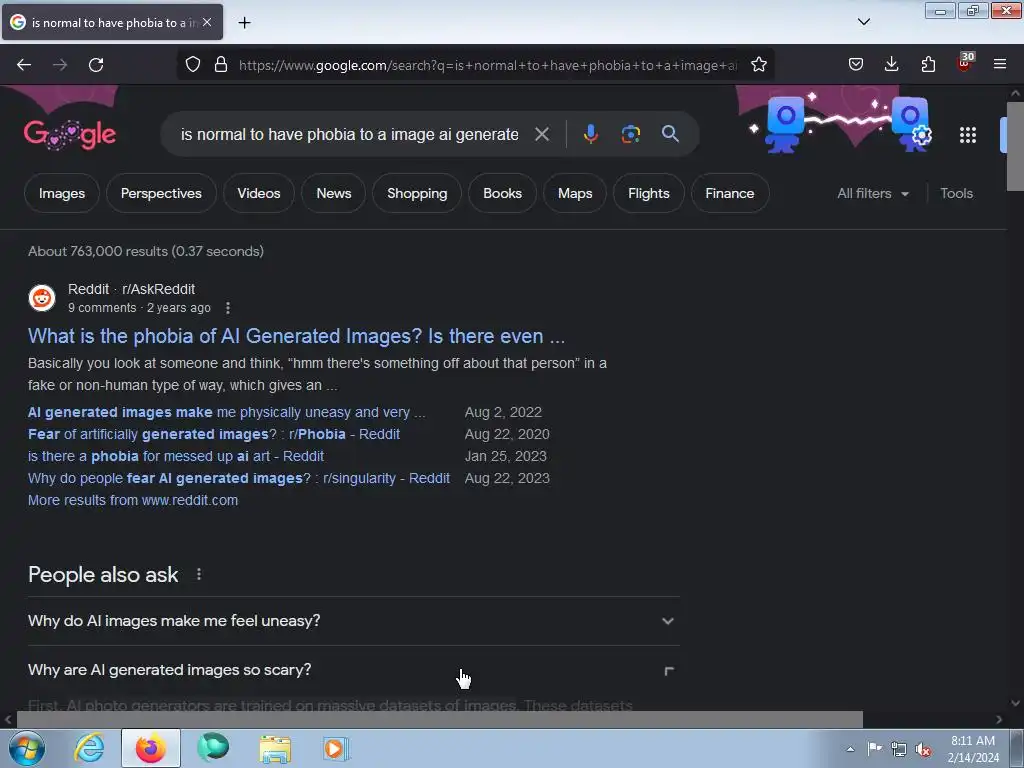
Task: Open More results from www.reddit.com
Action: [x=133, y=500]
